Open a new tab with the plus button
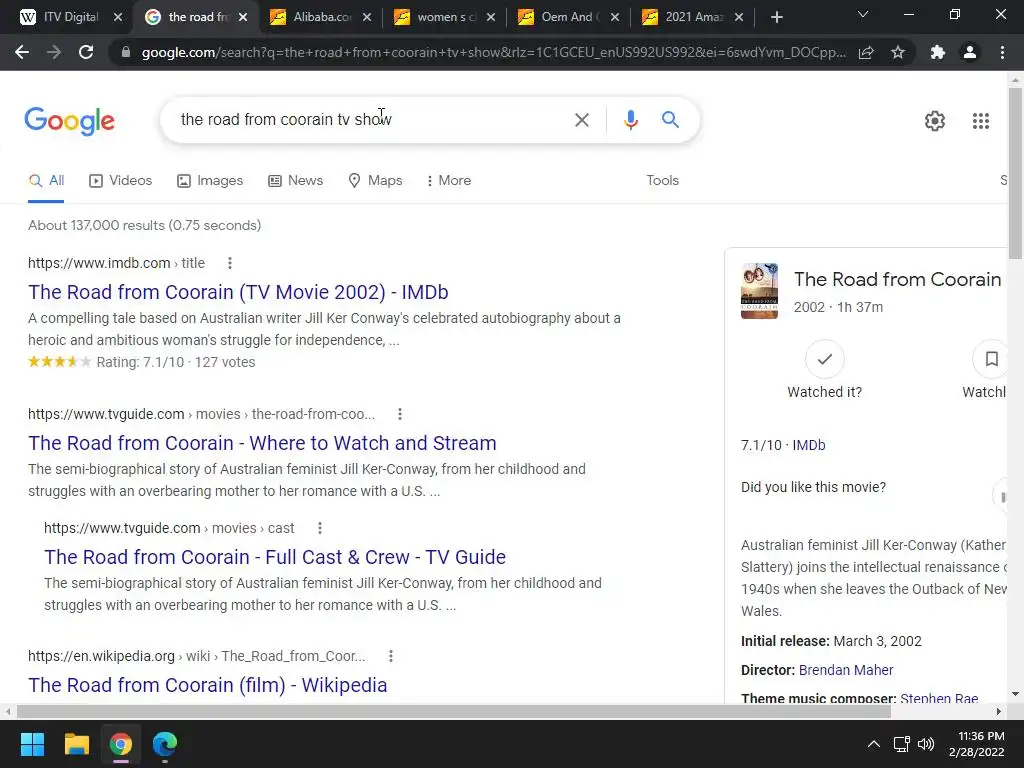 pos(776,17)
